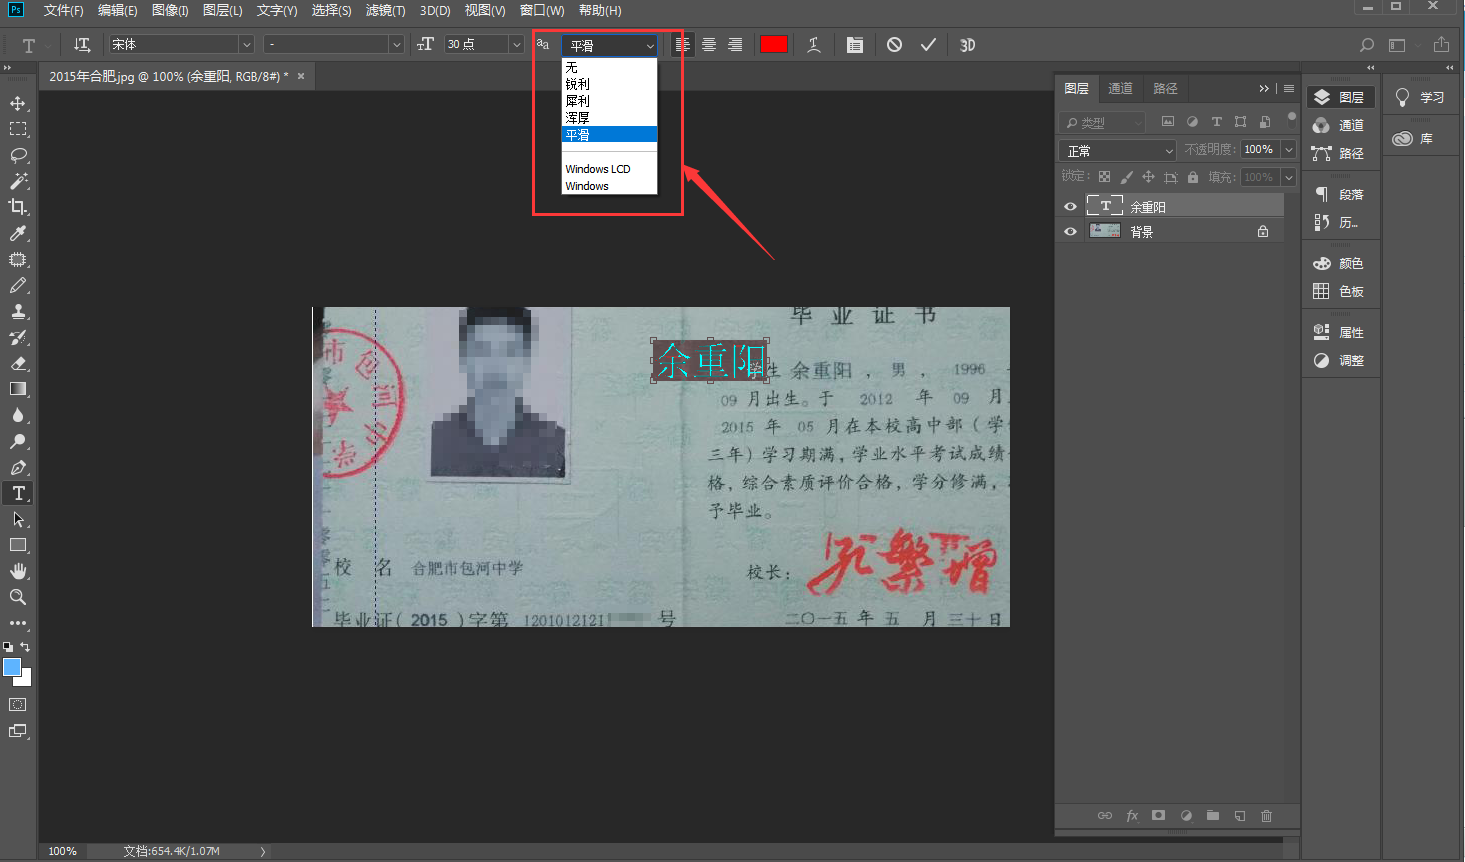
Task: Select the Move tool
Action: click(x=18, y=103)
